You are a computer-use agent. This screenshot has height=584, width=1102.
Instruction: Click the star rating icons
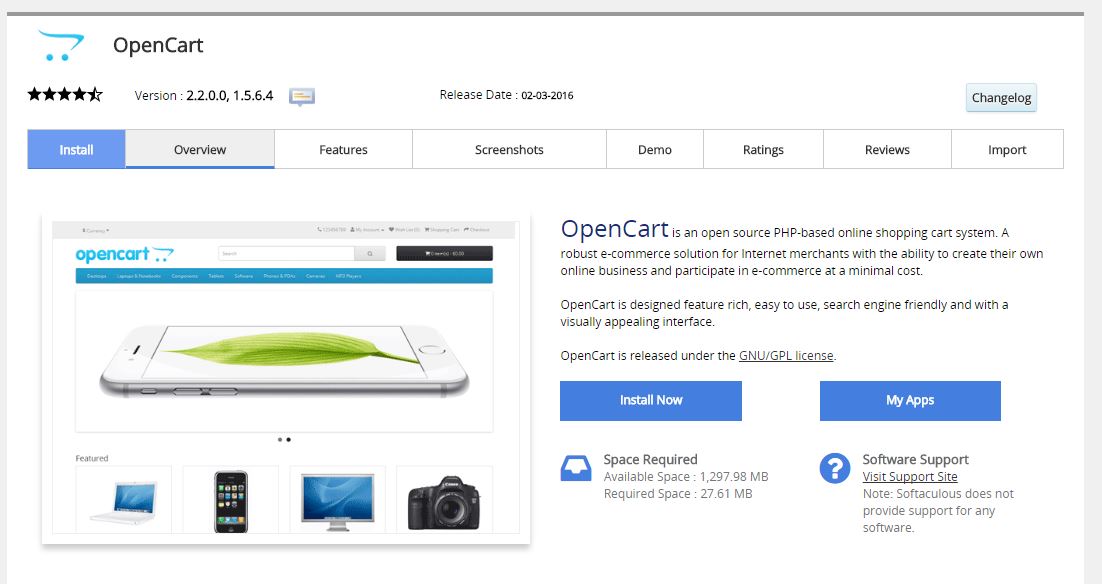(65, 94)
